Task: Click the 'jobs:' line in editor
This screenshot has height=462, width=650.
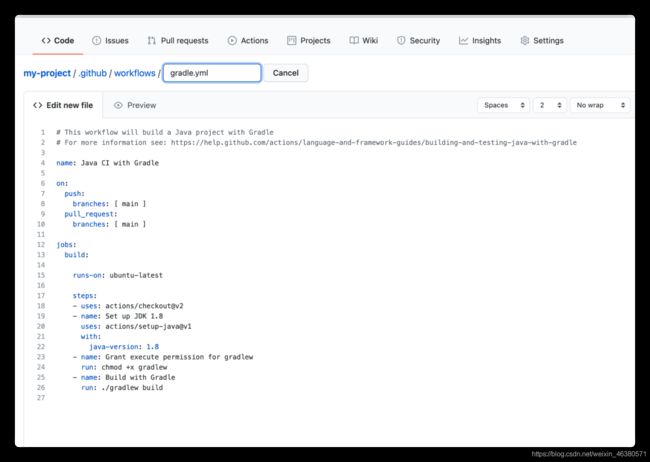Action: pyautogui.click(x=66, y=245)
